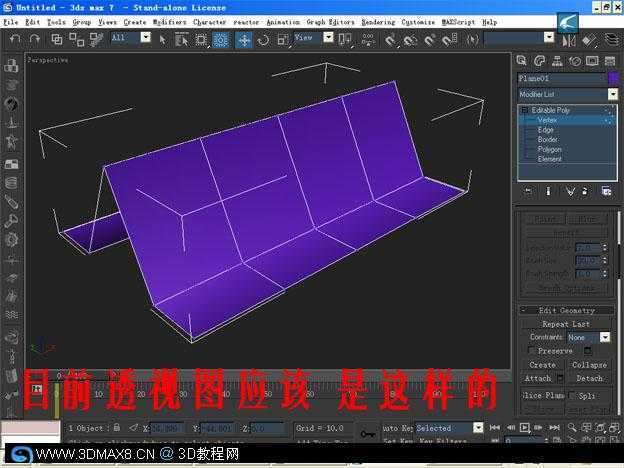Toggle the Percent Snap magnet
Screen dimensions: 624x468
[429, 40]
